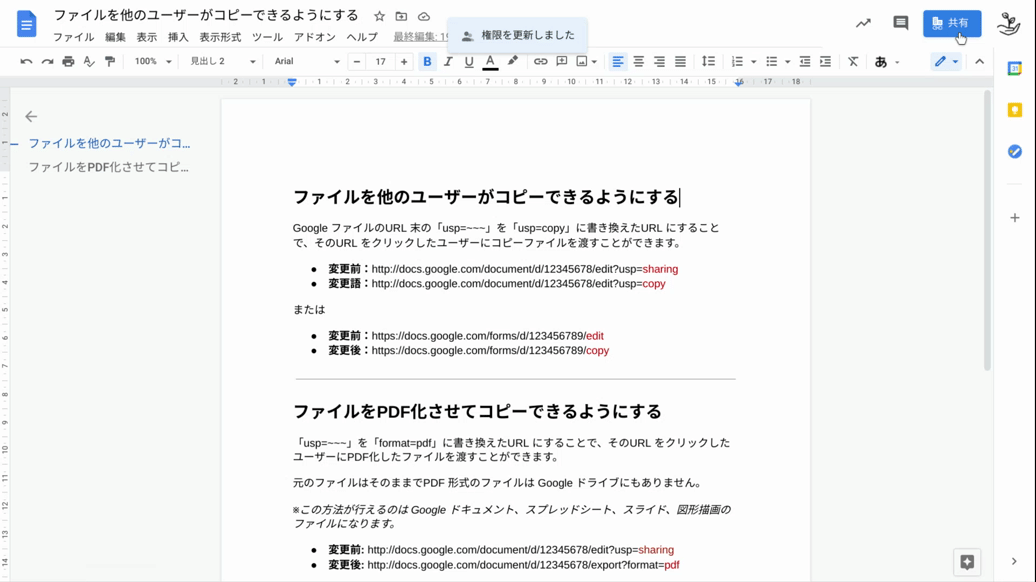
Task: Open the 表示 menu
Action: [x=147, y=37]
